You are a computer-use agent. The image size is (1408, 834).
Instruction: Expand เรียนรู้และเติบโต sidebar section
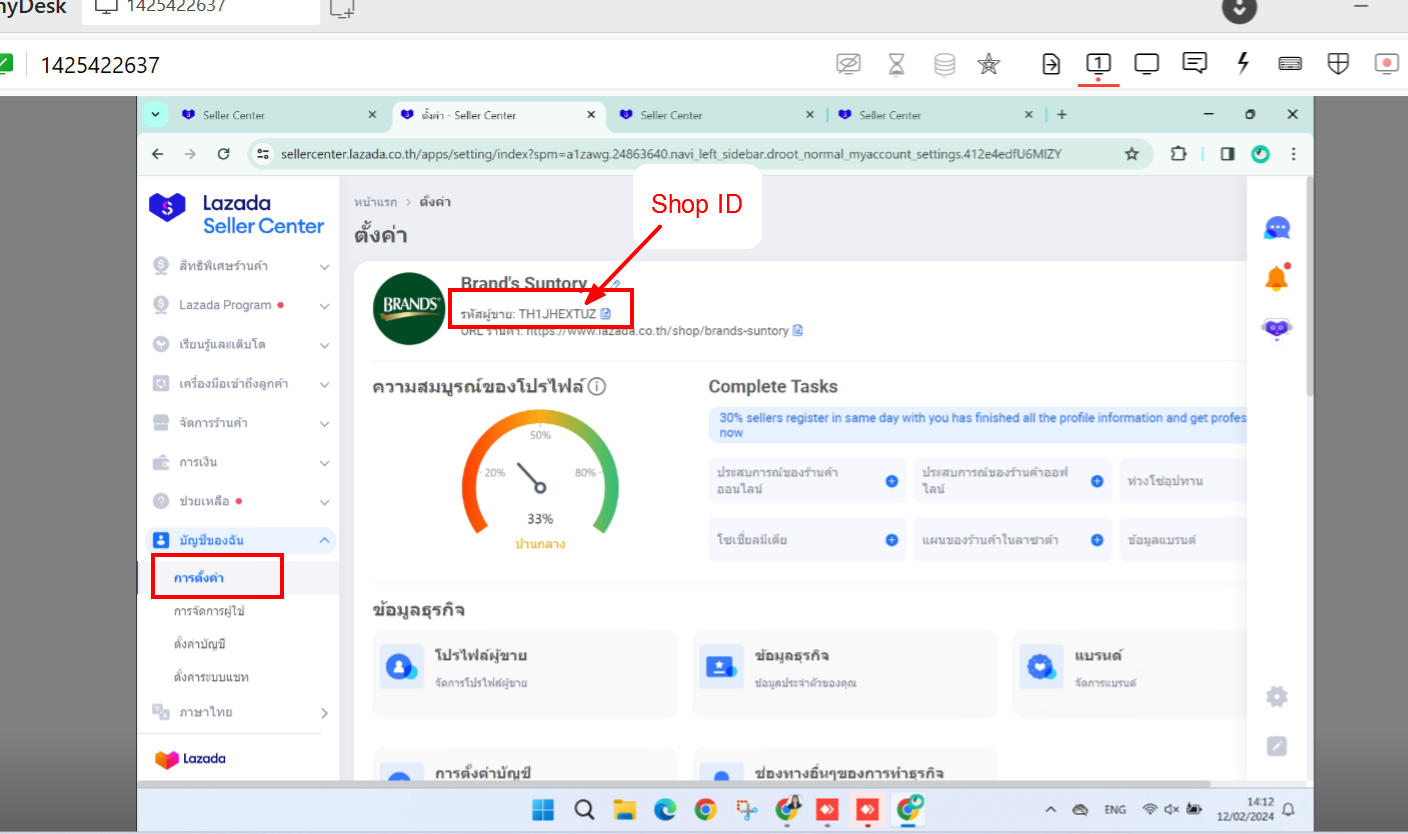pyautogui.click(x=241, y=344)
